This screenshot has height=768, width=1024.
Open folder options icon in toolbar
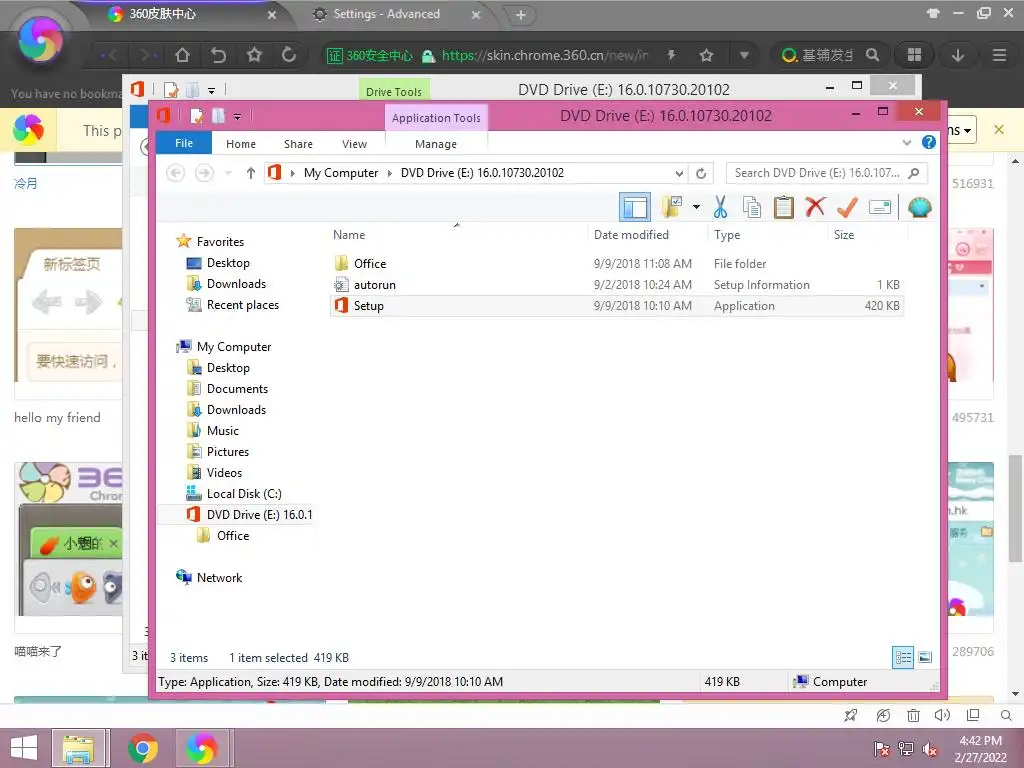coord(671,208)
